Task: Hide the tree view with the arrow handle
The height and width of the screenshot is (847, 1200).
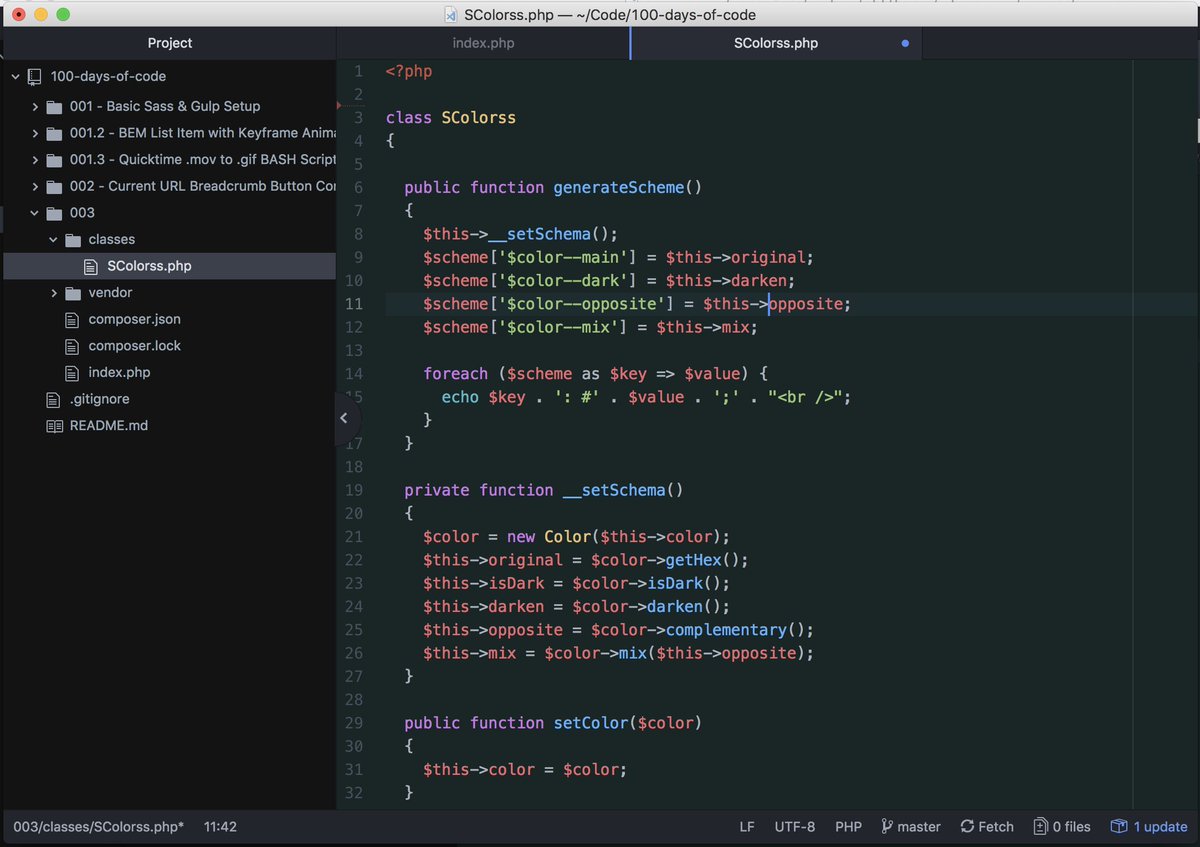Action: point(344,418)
